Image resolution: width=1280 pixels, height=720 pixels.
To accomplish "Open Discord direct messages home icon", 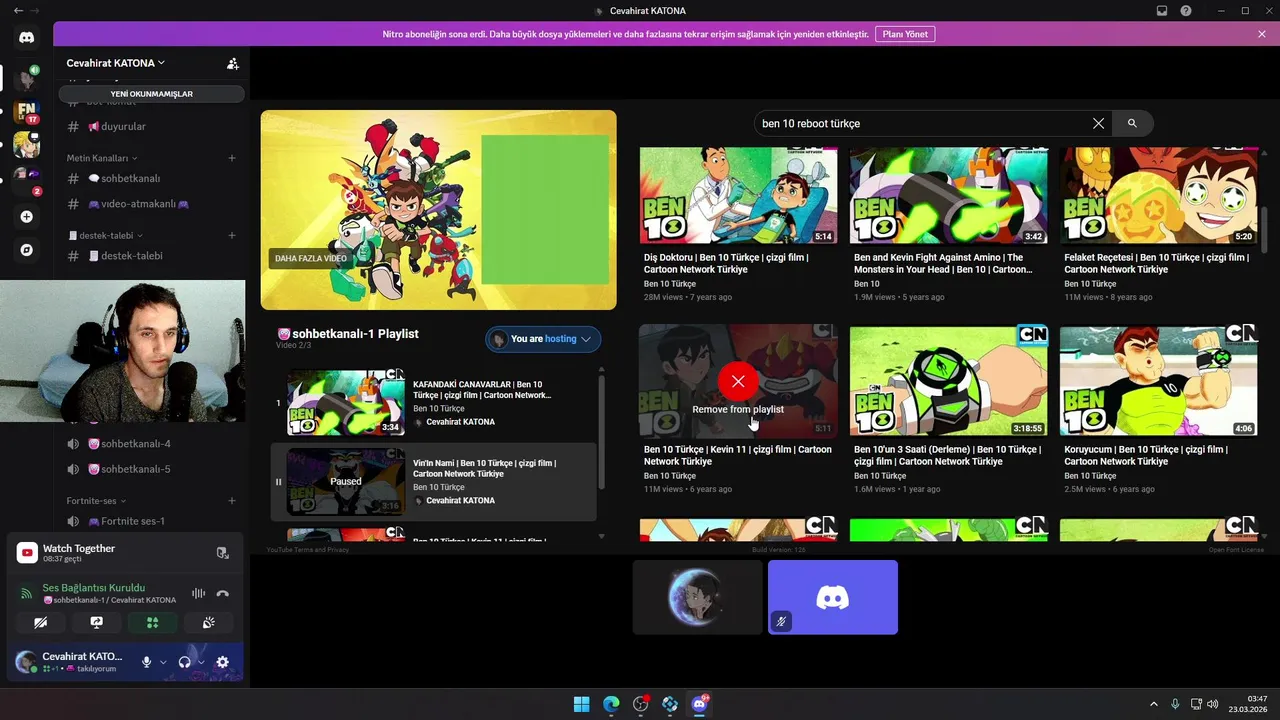I will tap(27, 37).
